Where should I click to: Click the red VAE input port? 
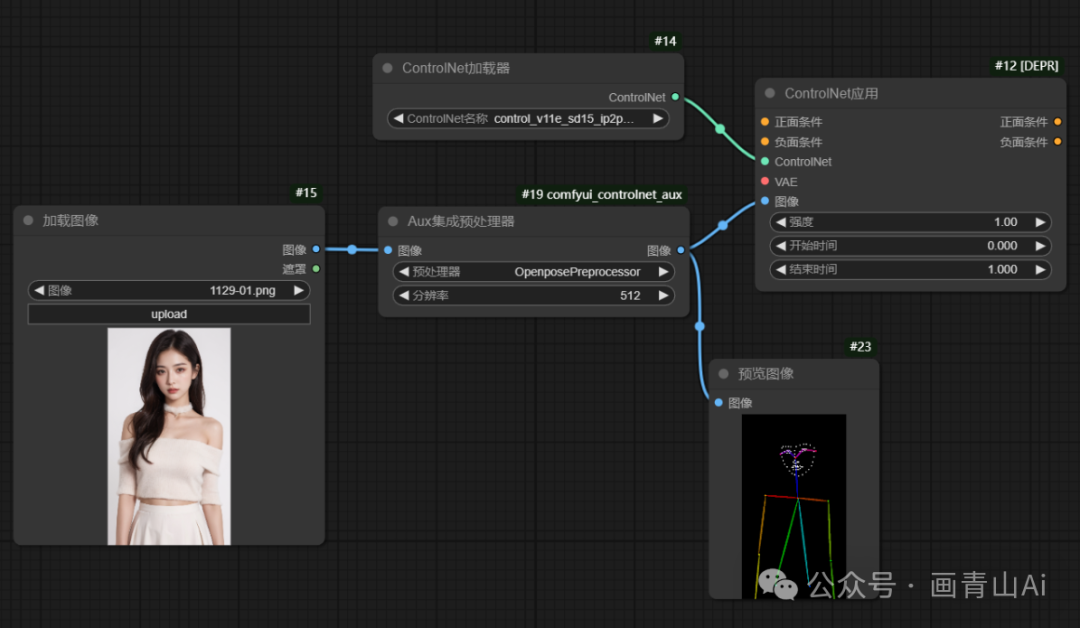click(765, 181)
